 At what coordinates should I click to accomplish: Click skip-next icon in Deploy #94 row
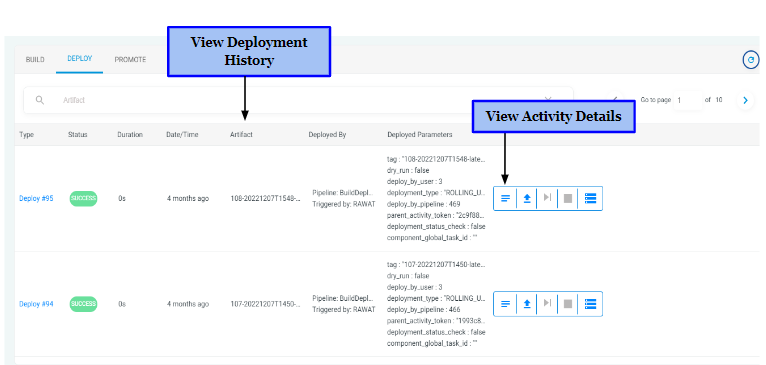coord(548,303)
